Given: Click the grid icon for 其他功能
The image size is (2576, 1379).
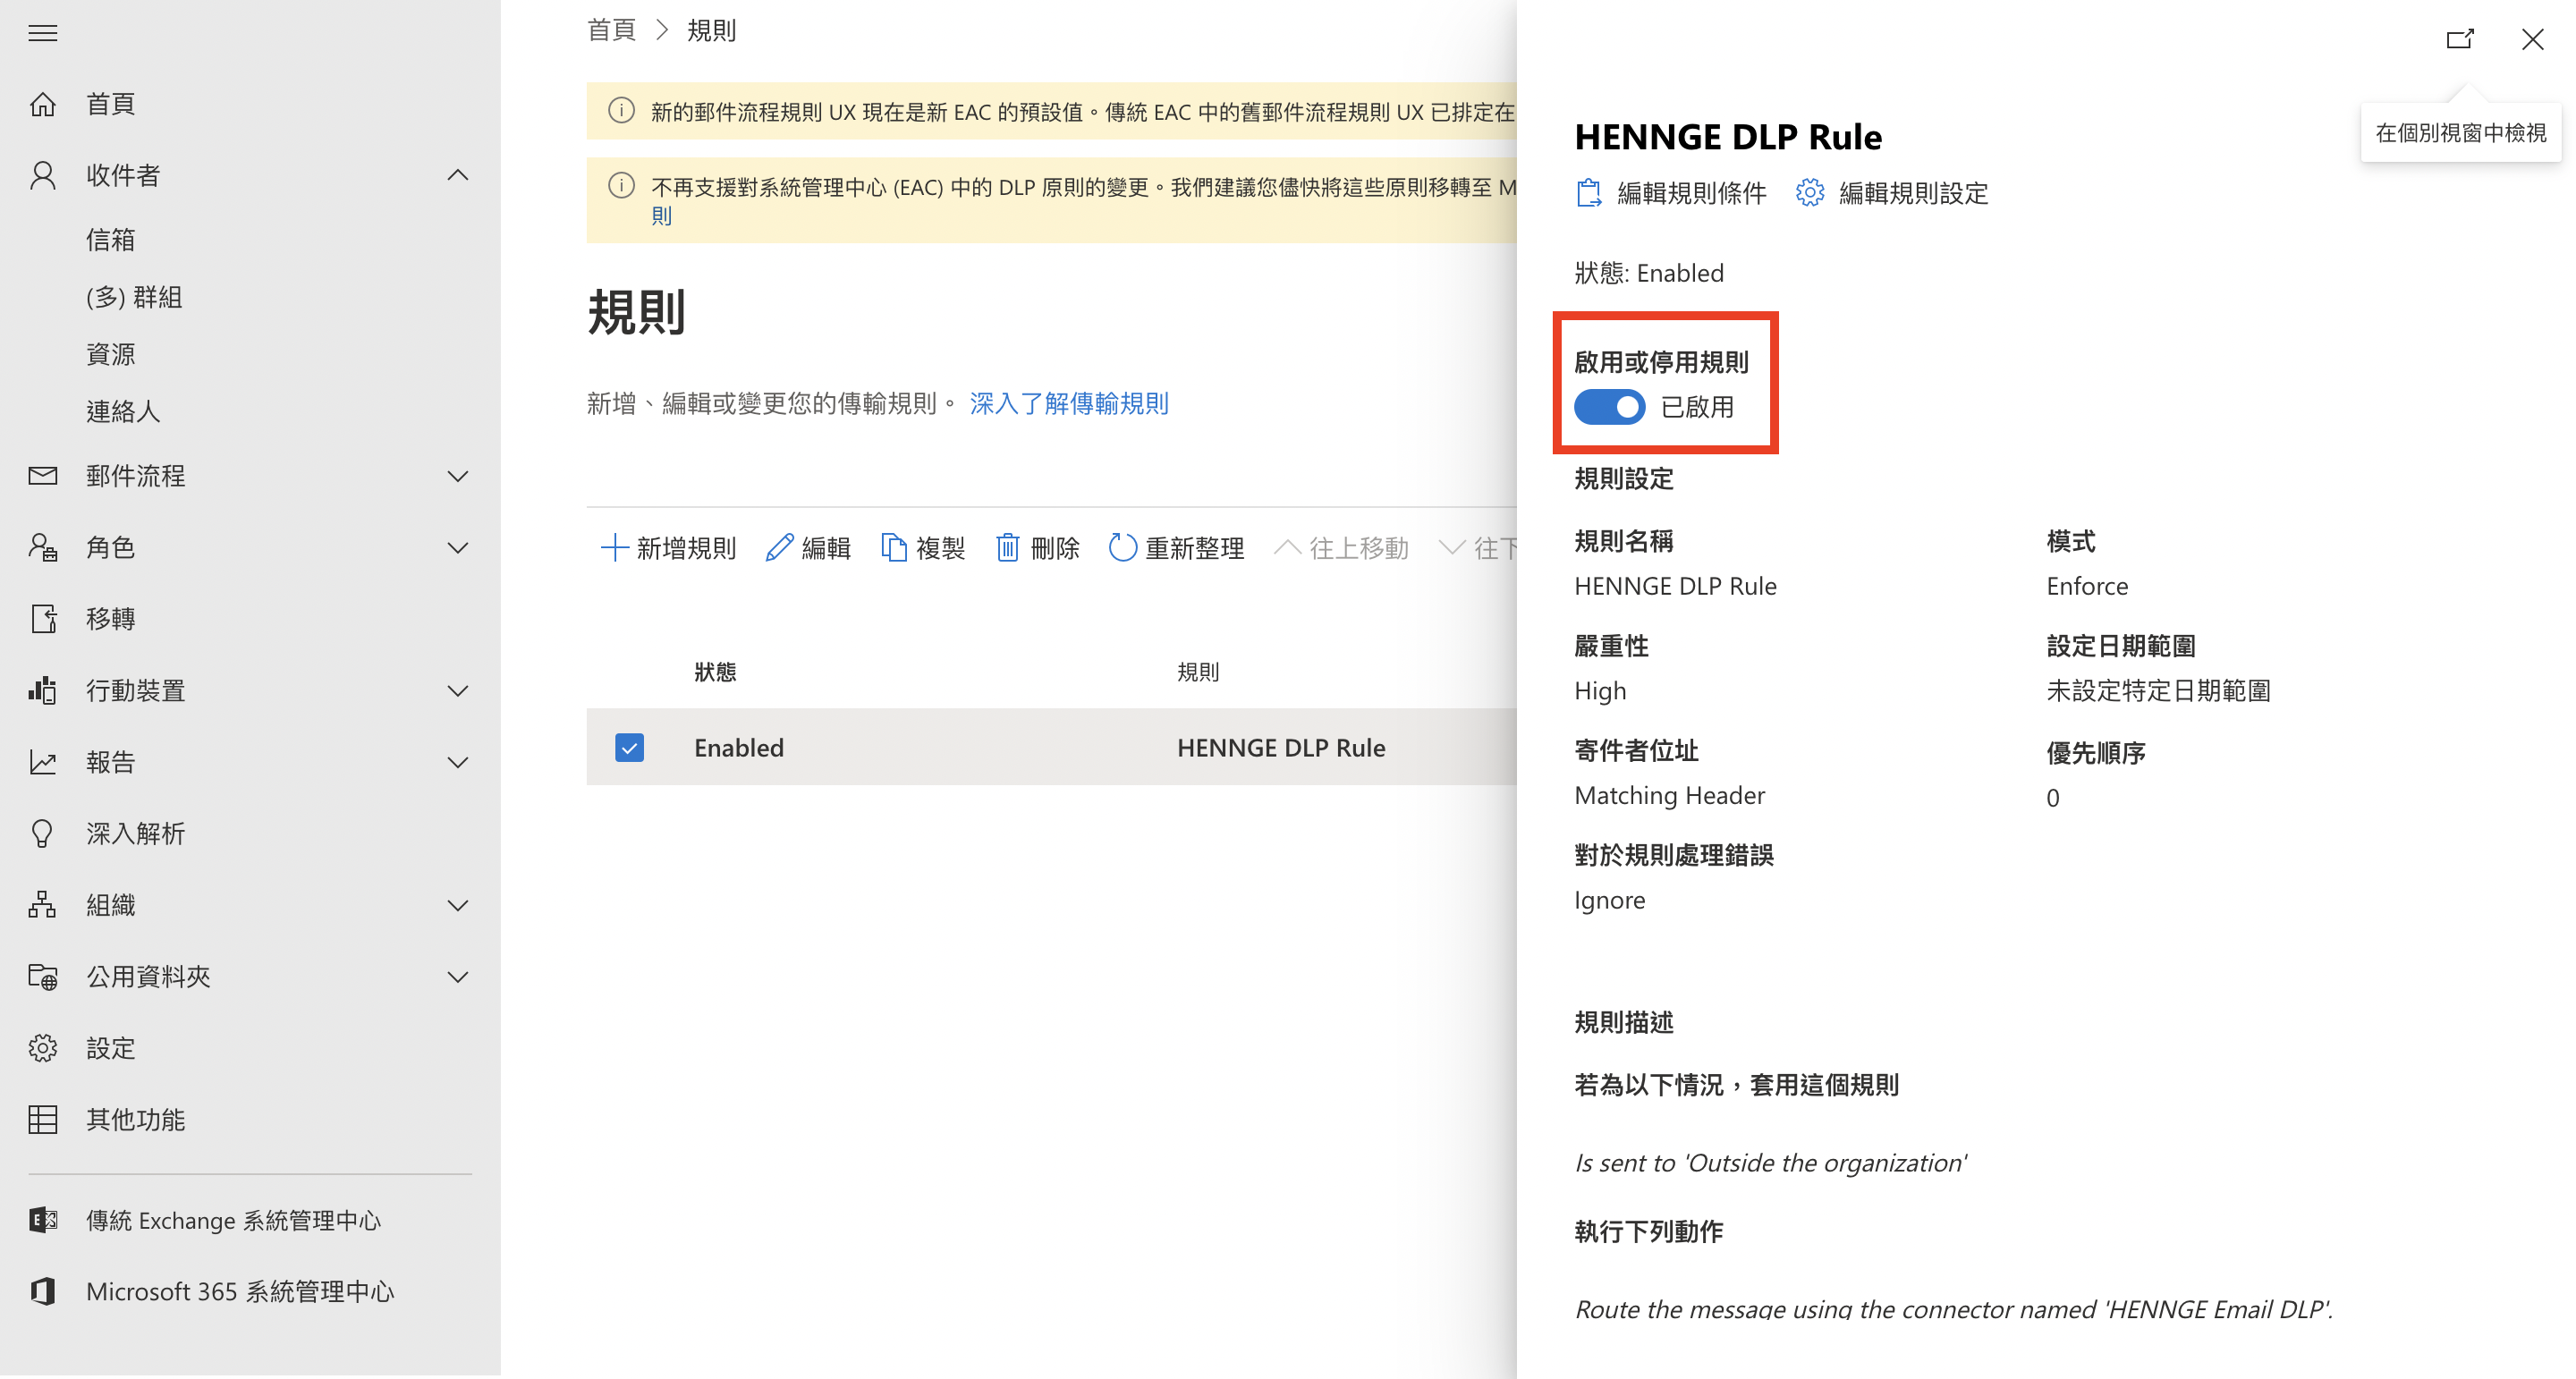Looking at the screenshot, I should click(42, 1119).
